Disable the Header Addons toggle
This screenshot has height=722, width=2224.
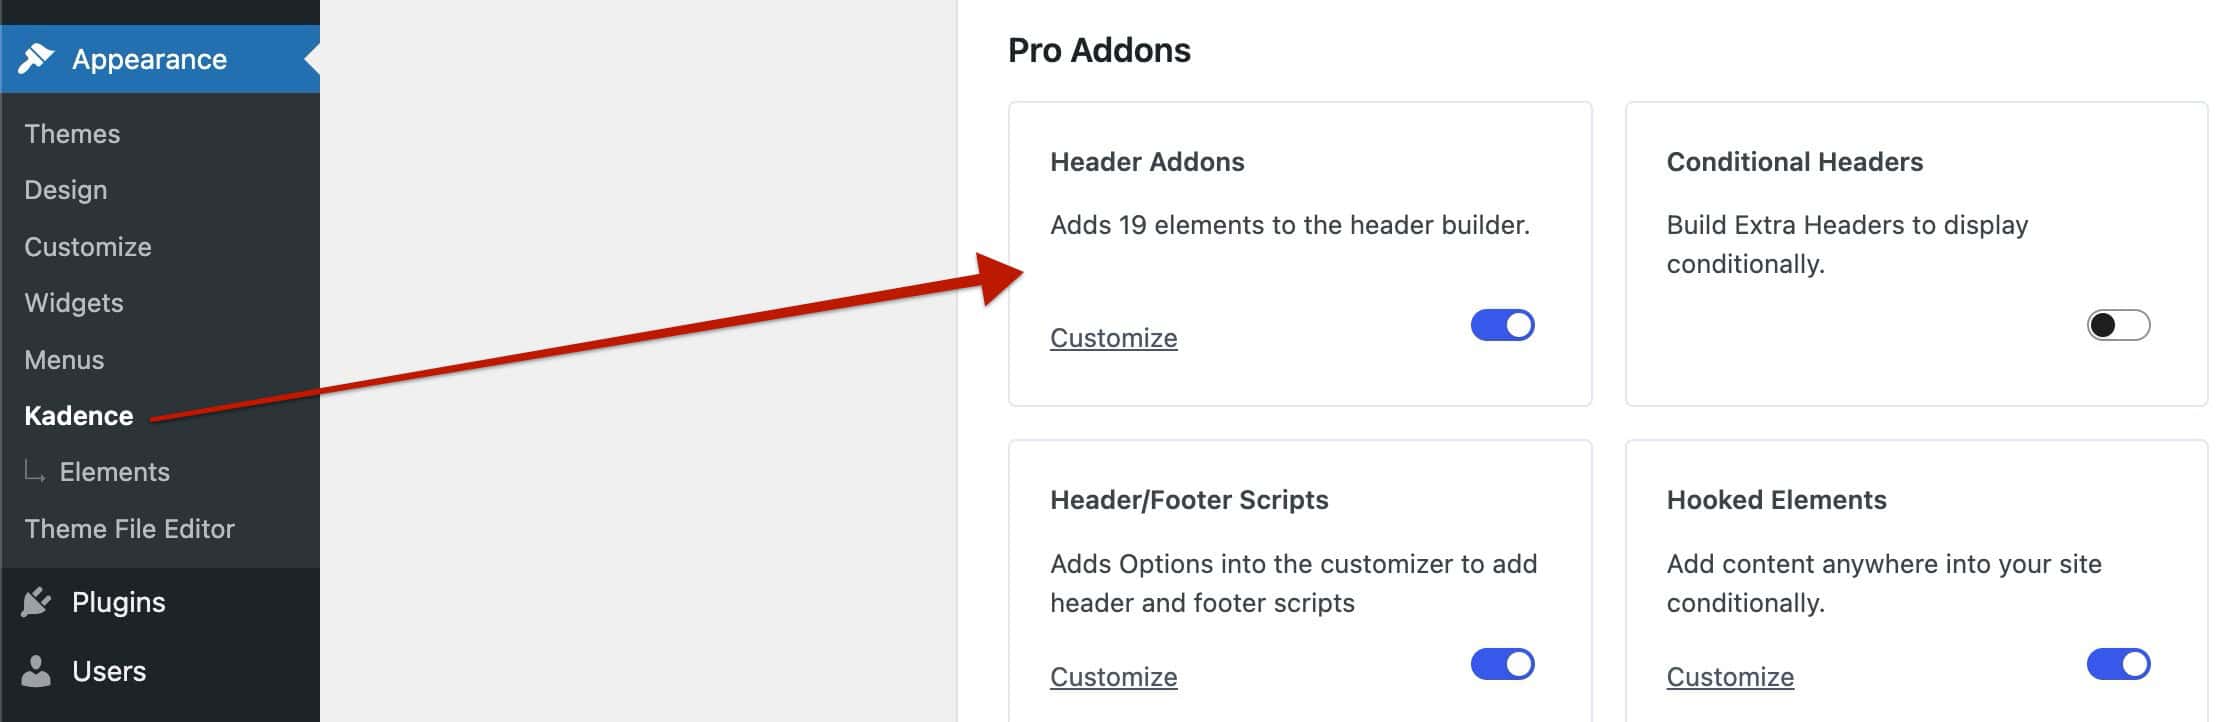pyautogui.click(x=1502, y=325)
